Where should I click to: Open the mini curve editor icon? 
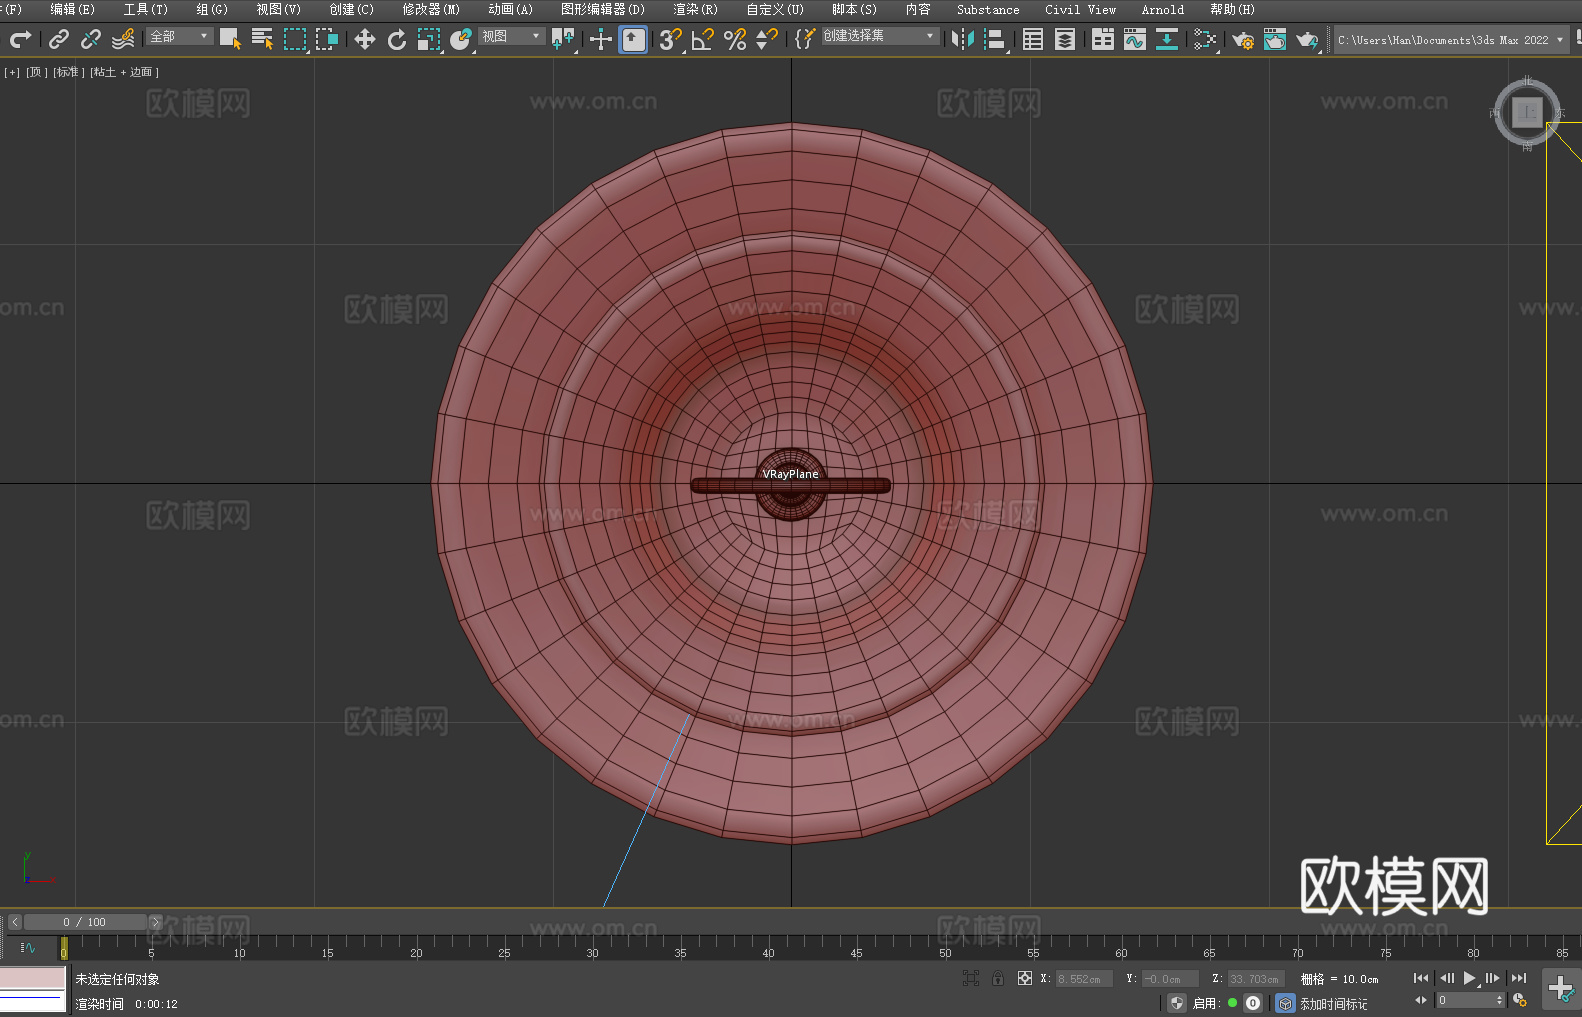pos(28,947)
